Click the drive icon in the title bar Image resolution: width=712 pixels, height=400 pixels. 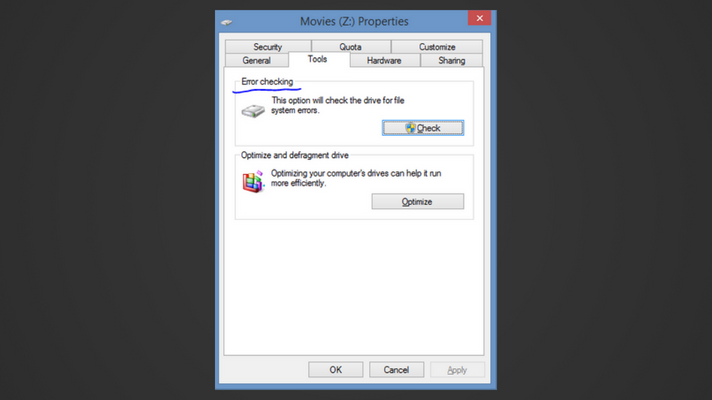pos(227,22)
